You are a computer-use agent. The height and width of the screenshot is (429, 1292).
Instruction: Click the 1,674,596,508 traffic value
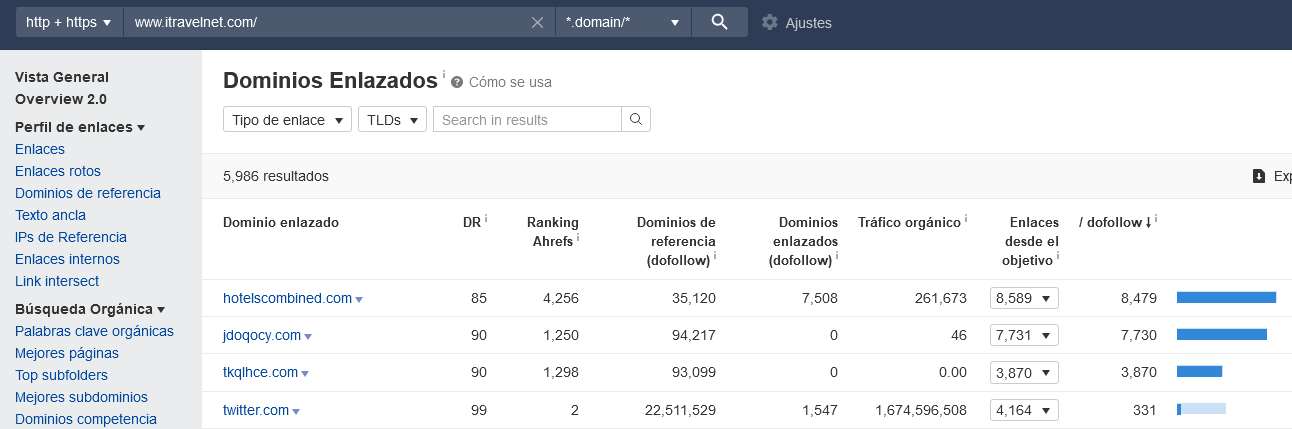click(x=921, y=410)
